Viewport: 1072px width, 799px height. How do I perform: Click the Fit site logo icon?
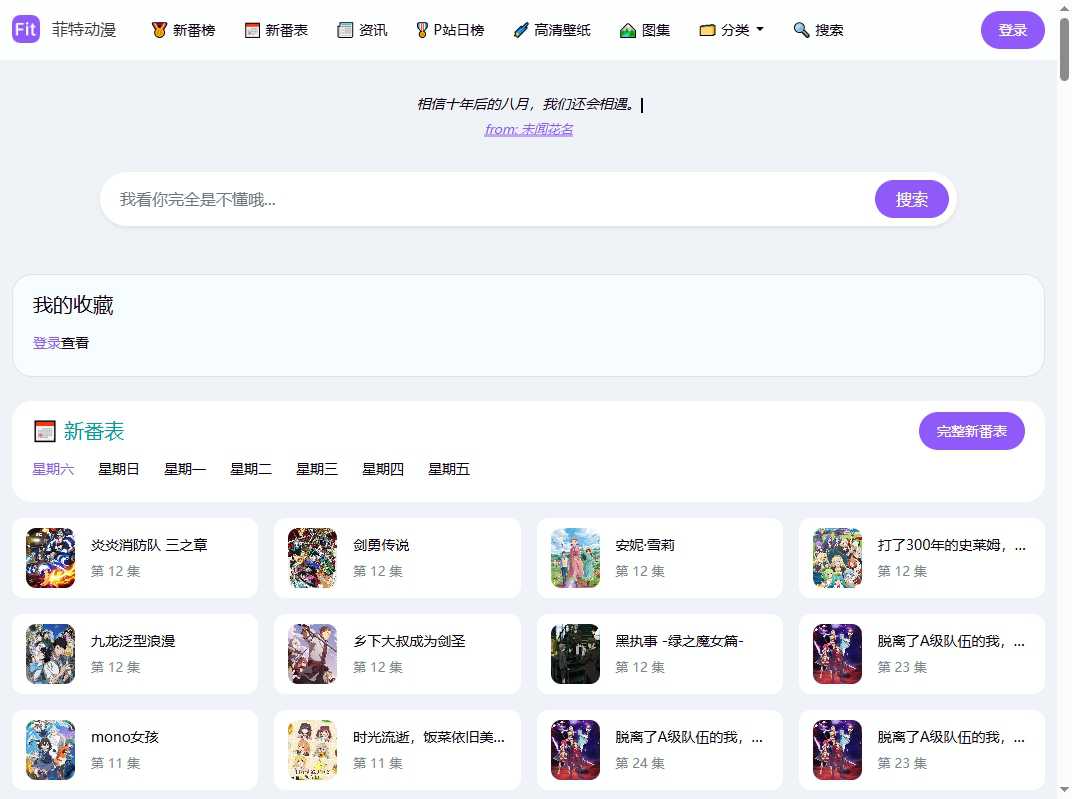25,29
